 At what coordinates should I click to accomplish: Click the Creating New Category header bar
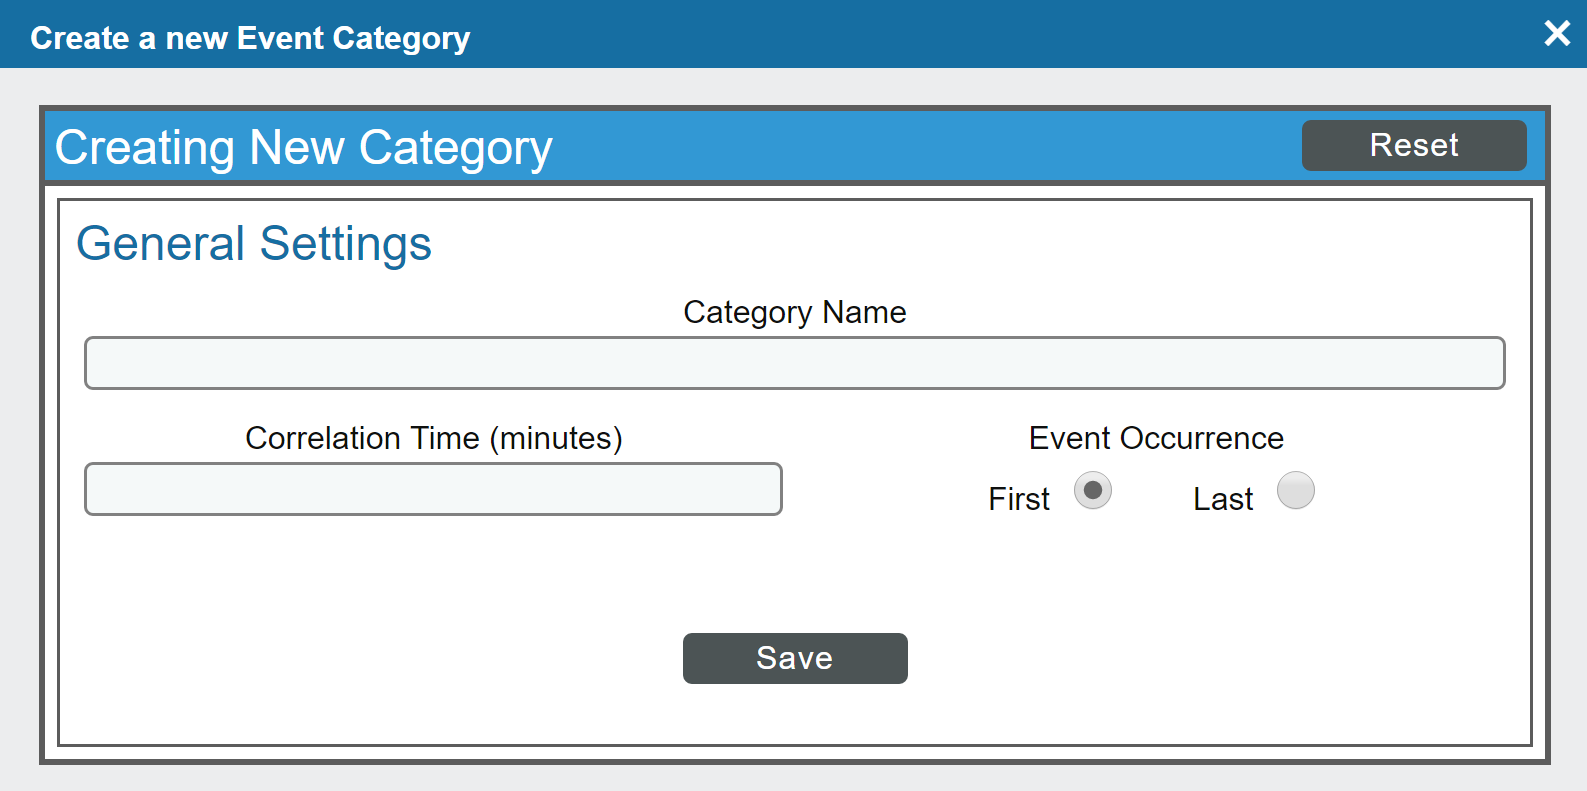point(304,147)
